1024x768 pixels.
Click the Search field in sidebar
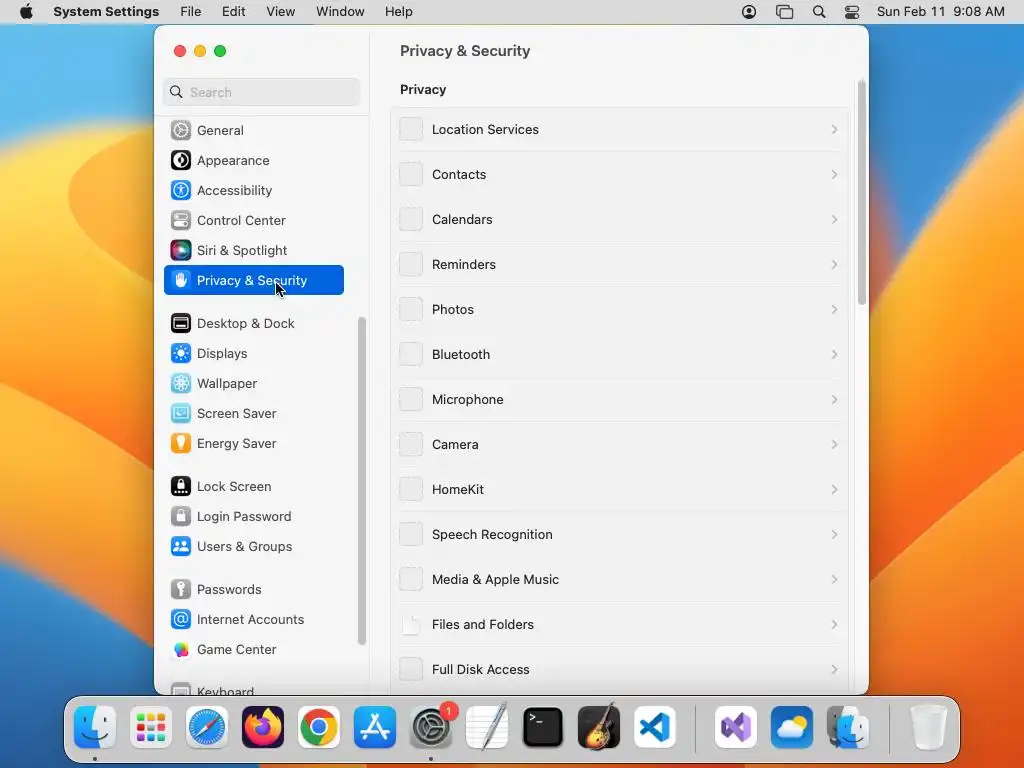click(261, 92)
